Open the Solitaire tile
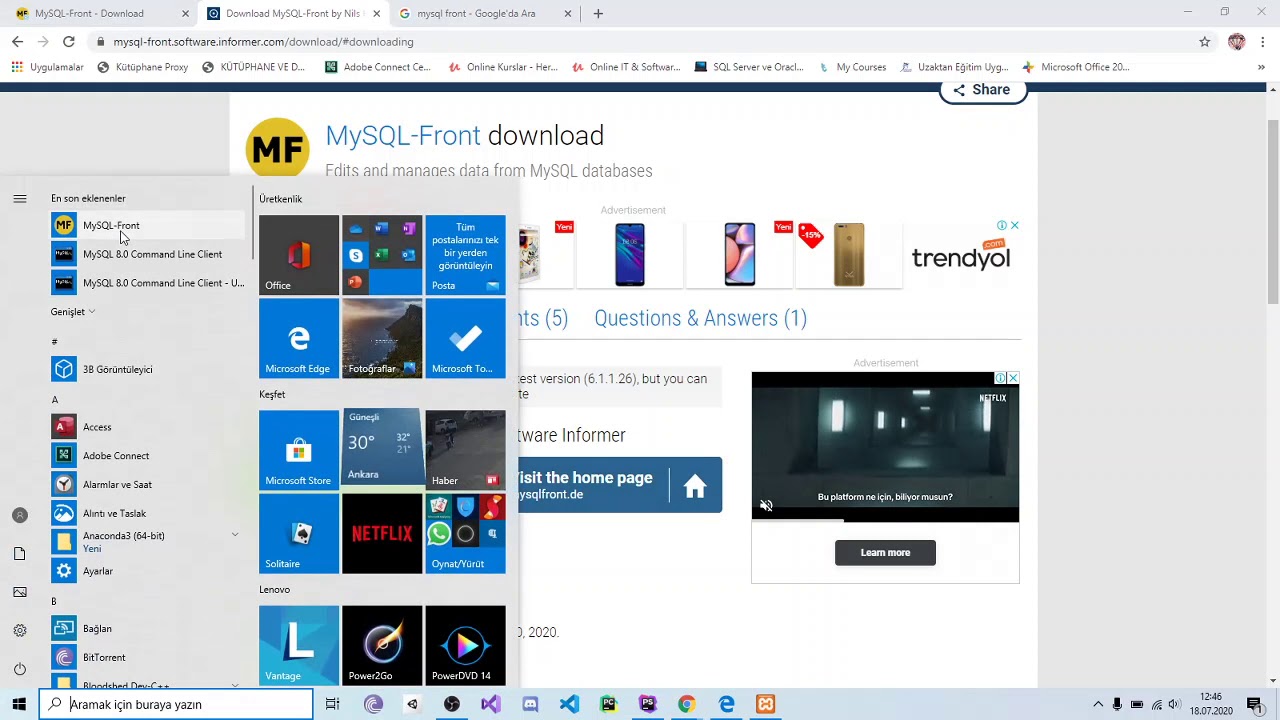This screenshot has width=1280, height=720. coord(299,533)
